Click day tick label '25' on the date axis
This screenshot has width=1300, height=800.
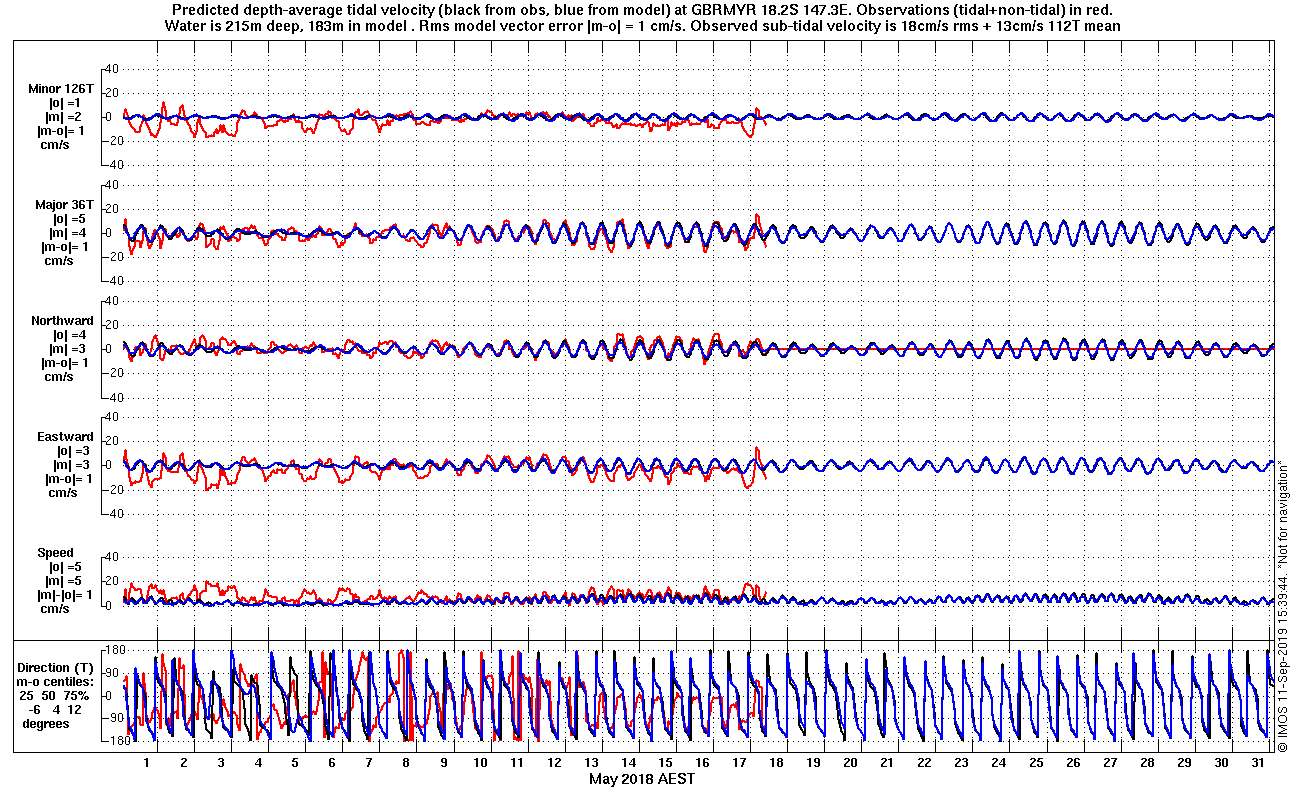1036,763
